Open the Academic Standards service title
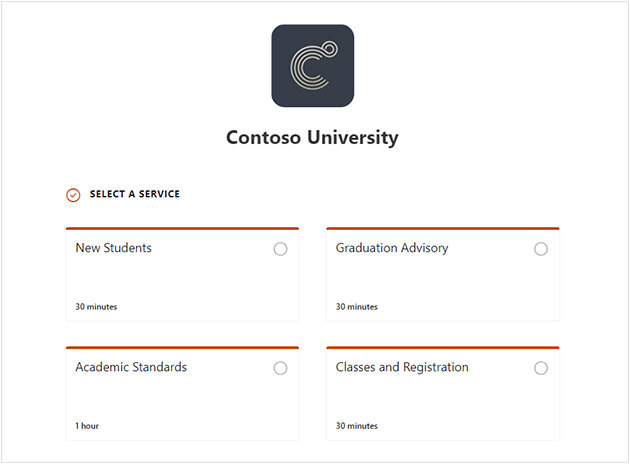This screenshot has height=464, width=630. click(x=131, y=367)
